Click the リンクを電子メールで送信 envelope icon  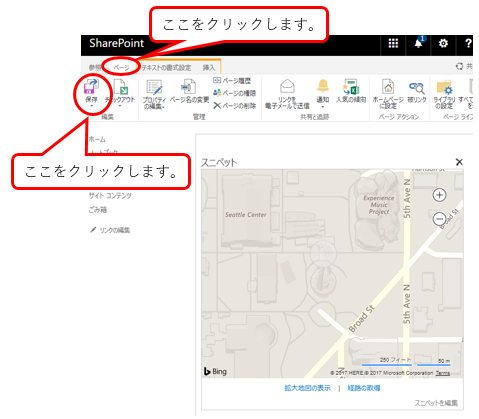287,87
